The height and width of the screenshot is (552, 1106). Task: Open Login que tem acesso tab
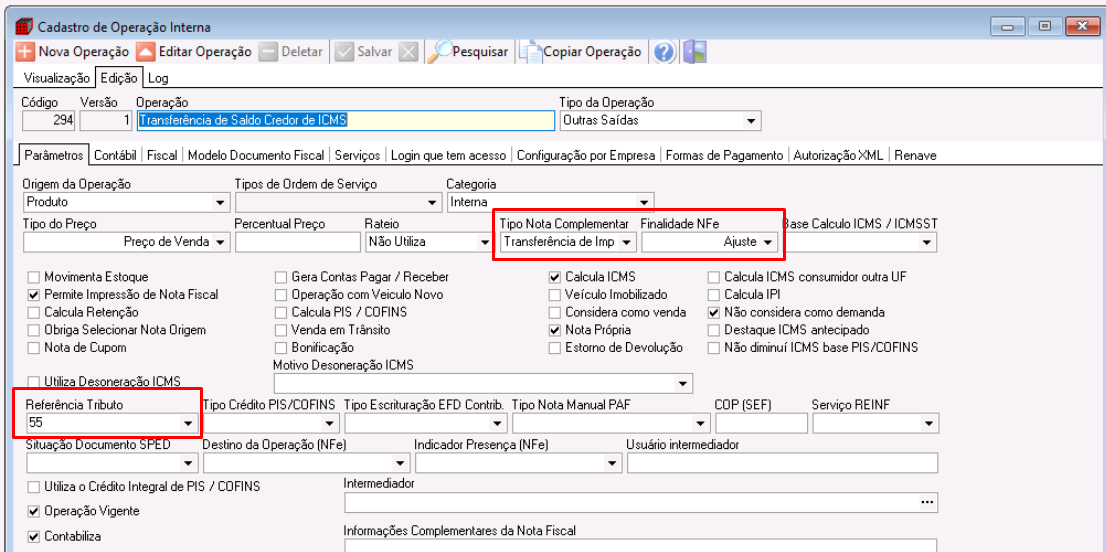pyautogui.click(x=449, y=155)
